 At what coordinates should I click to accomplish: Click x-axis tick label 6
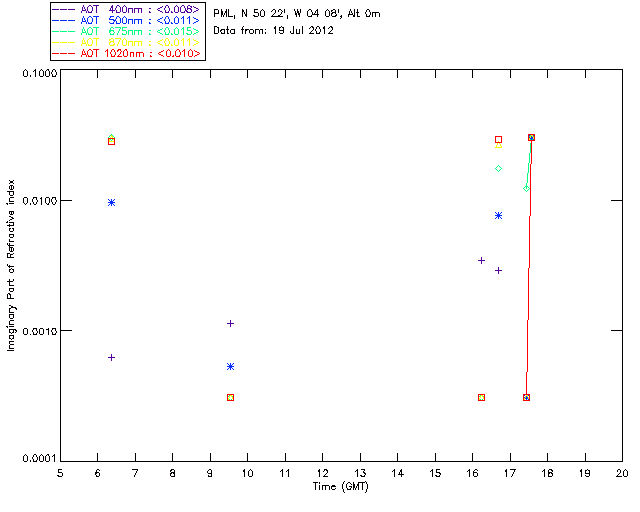click(98, 473)
